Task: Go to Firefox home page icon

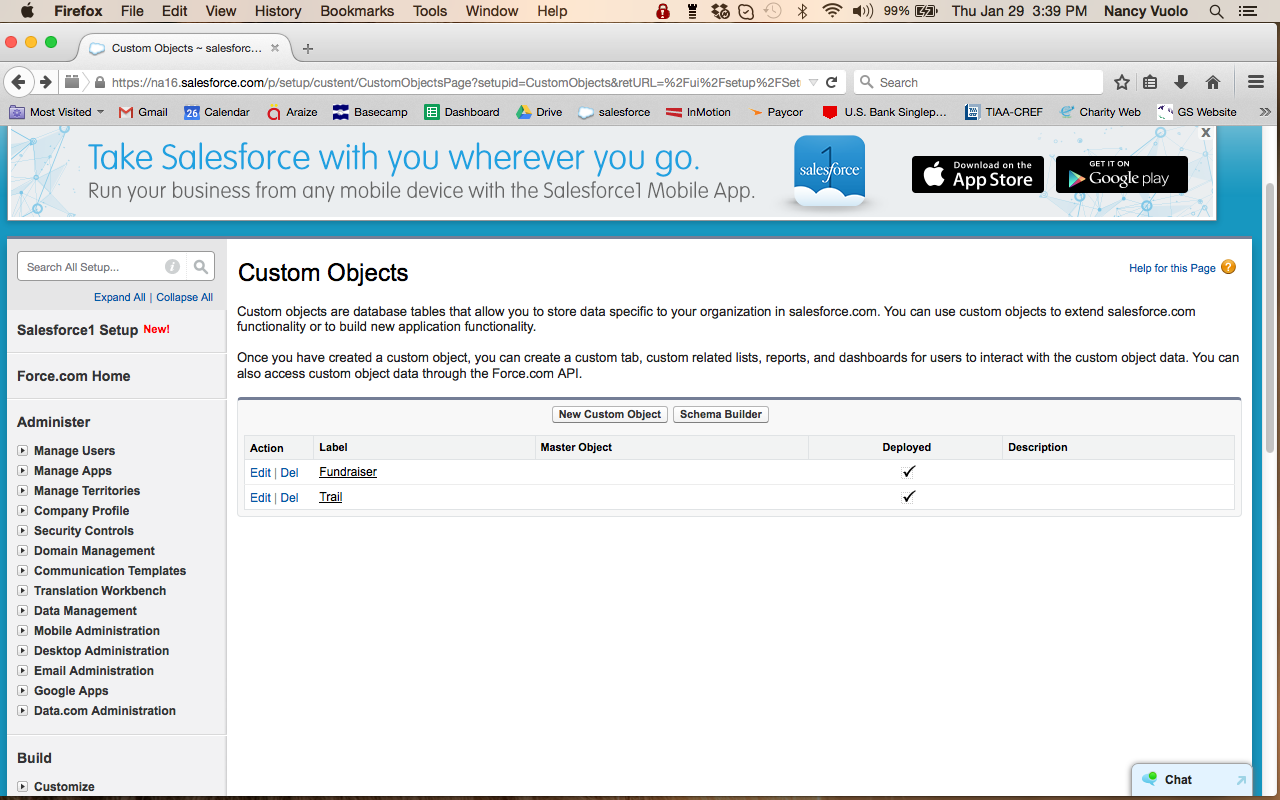Action: point(1213,82)
